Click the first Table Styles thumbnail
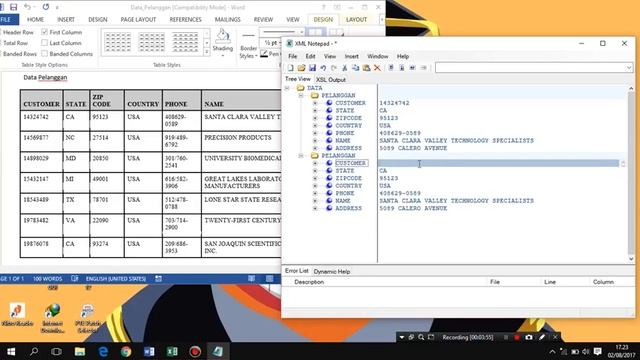Screen dimensions: 640x360 [118, 42]
